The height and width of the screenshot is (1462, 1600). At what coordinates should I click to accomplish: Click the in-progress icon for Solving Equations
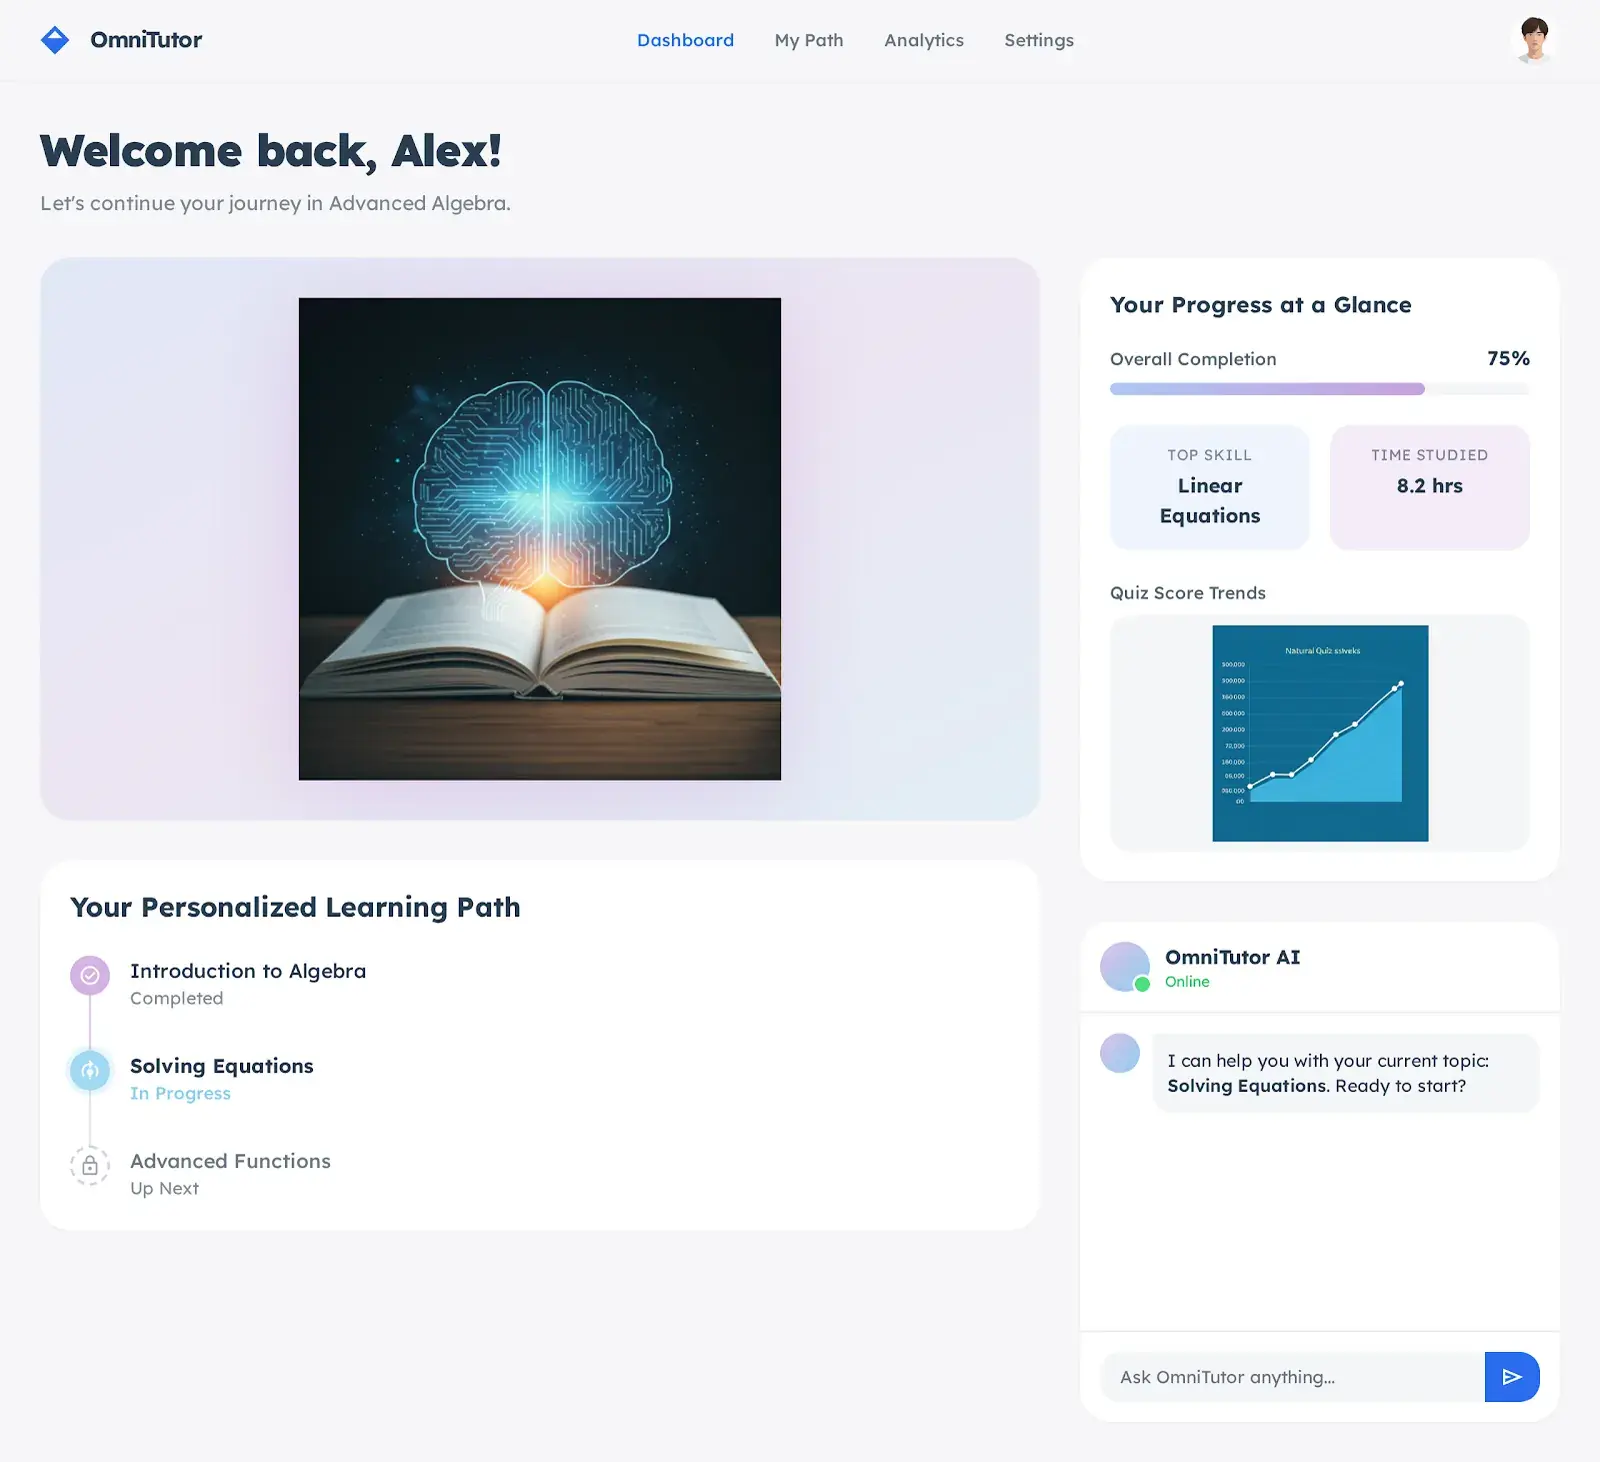90,1070
